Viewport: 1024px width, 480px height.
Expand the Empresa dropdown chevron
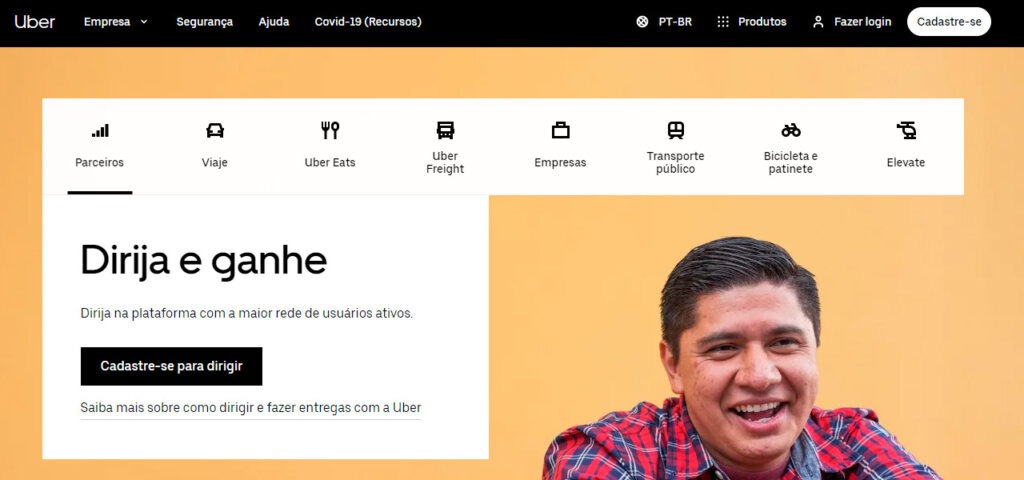click(x=144, y=22)
